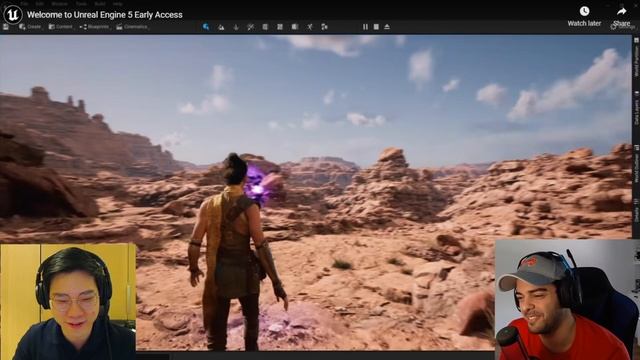Viewport: 640px width, 360px height.
Task: Open the Create dropdown in the toolbar
Action: [x=30, y=27]
